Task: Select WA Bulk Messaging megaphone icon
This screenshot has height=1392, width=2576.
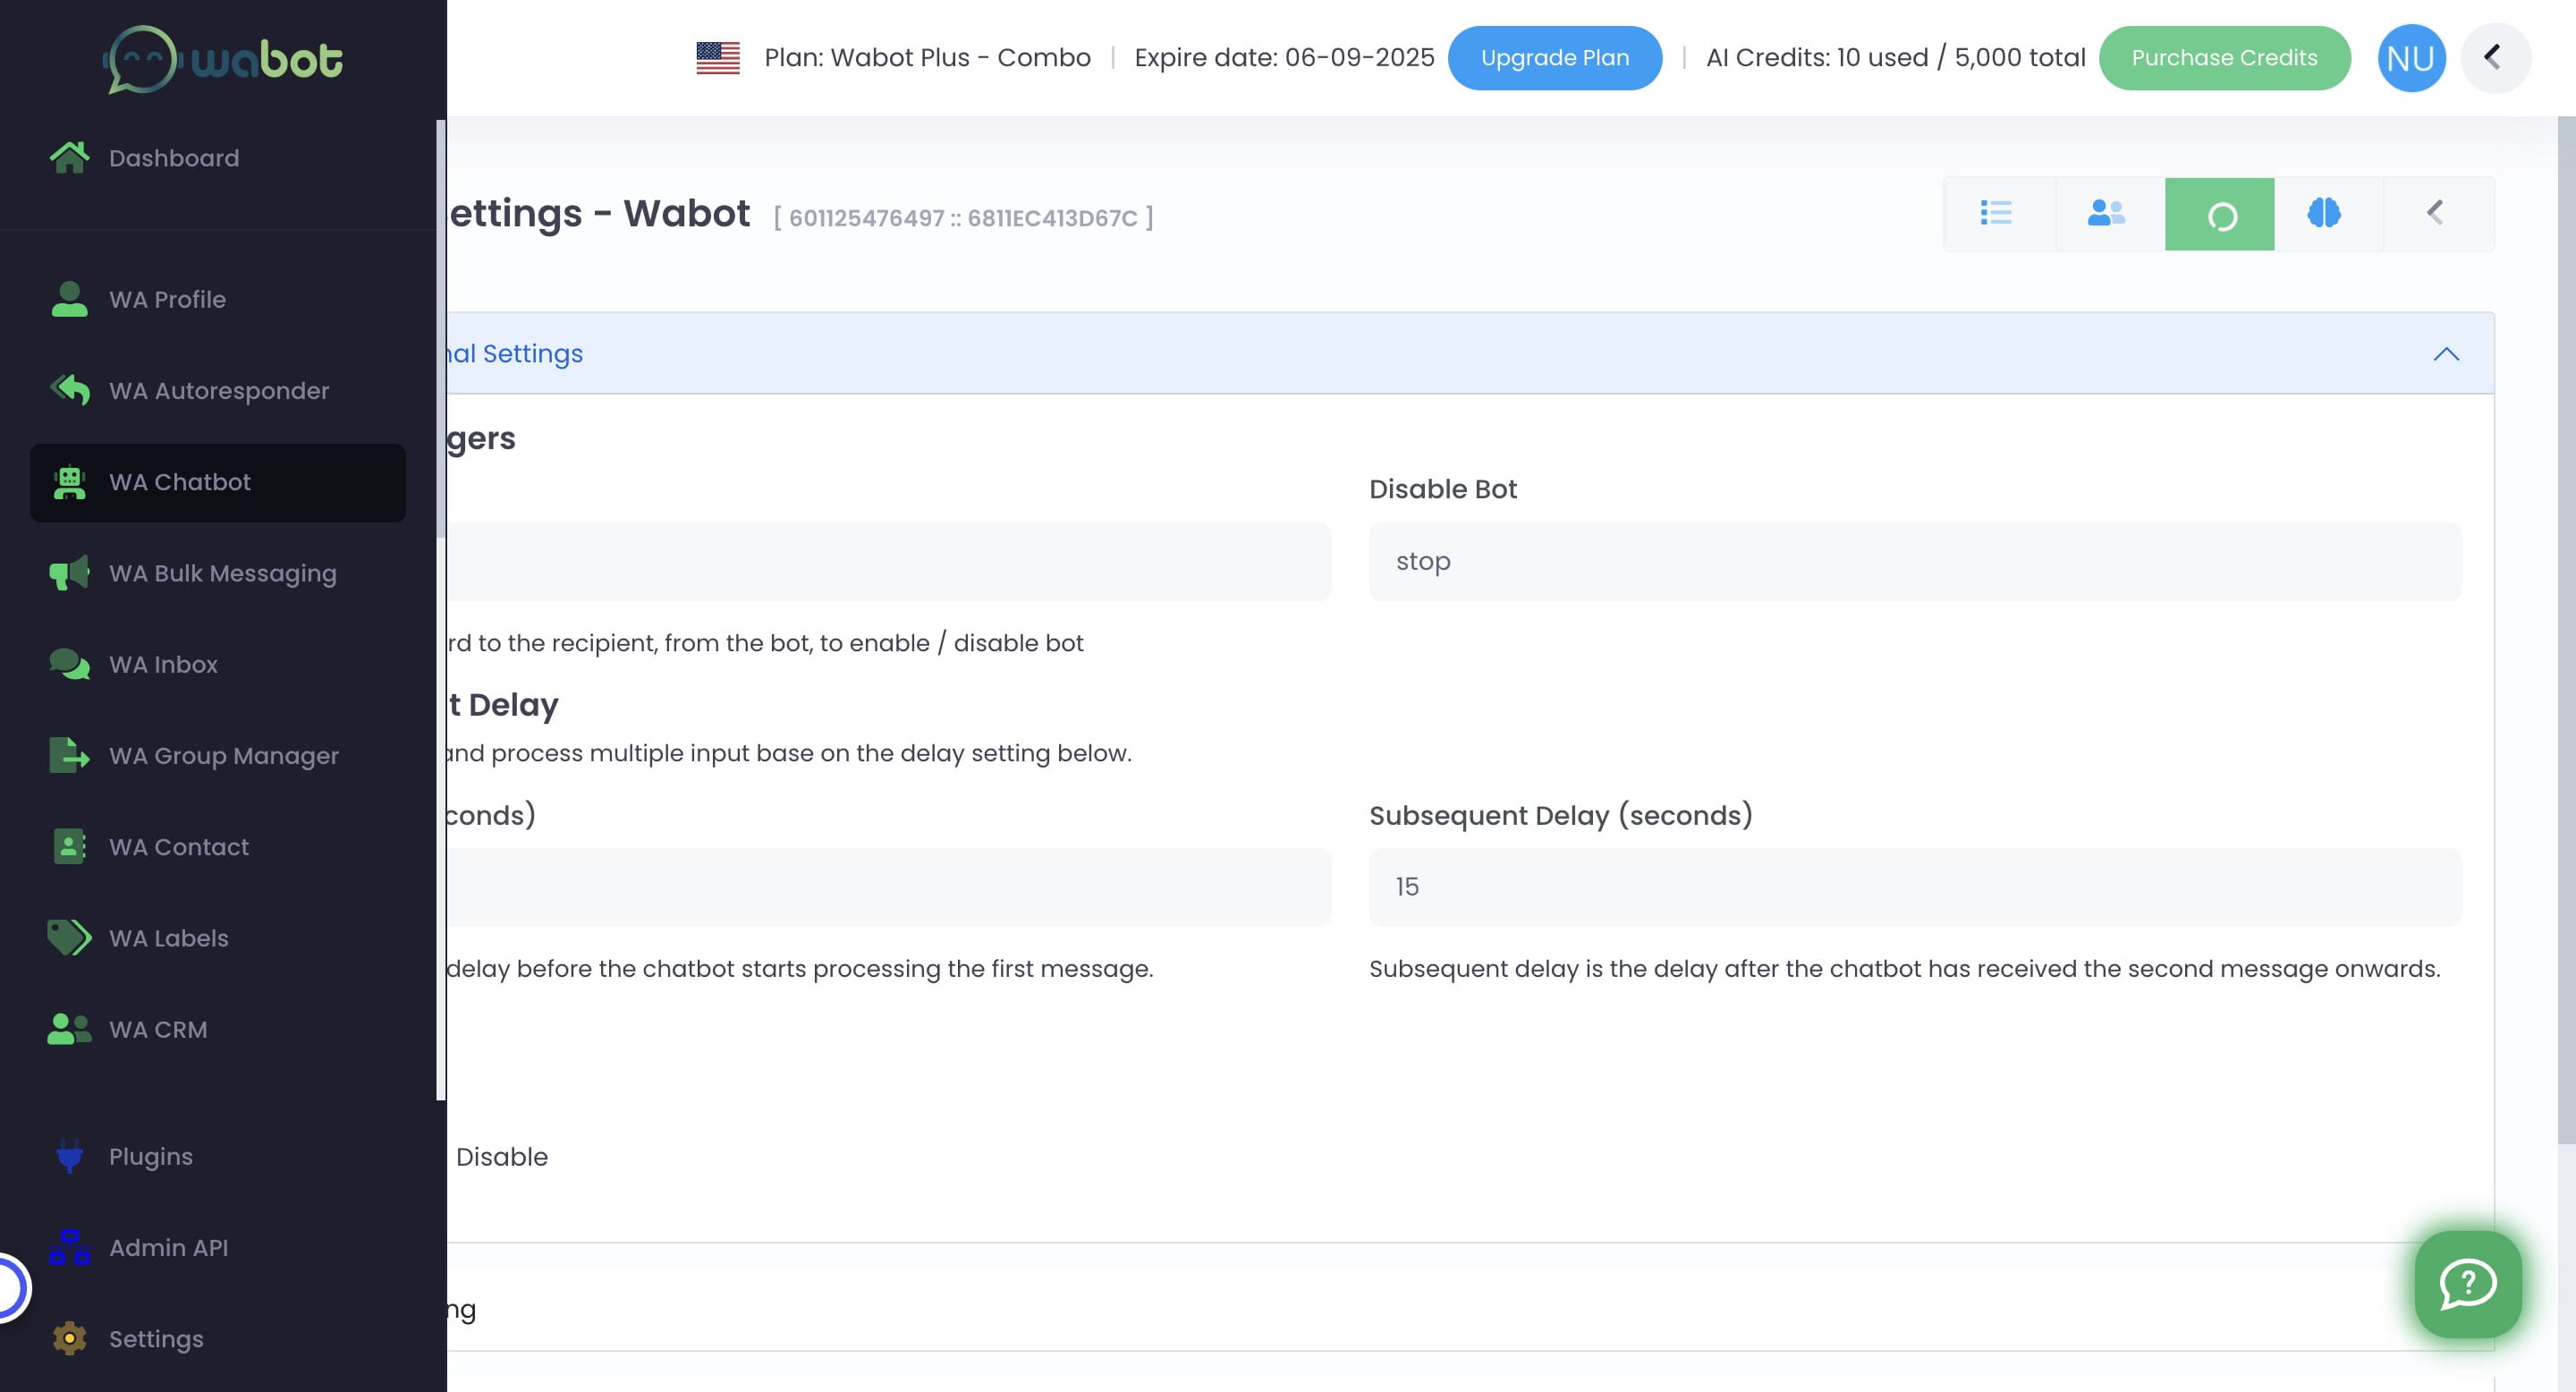Action: [68, 573]
